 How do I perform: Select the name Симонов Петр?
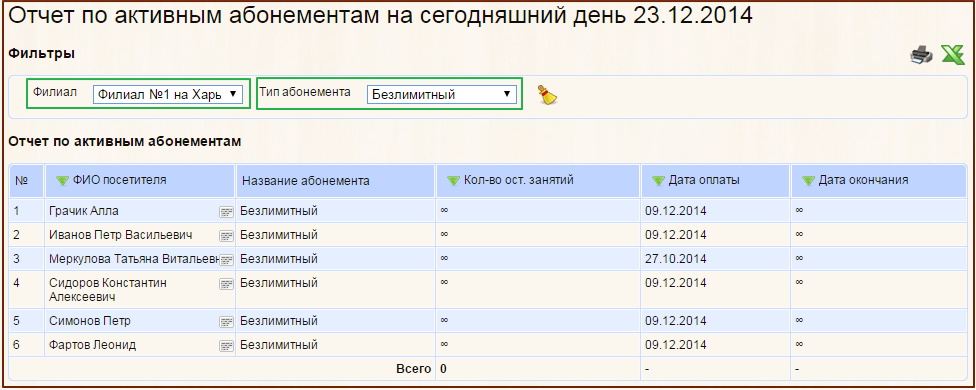tap(89, 321)
